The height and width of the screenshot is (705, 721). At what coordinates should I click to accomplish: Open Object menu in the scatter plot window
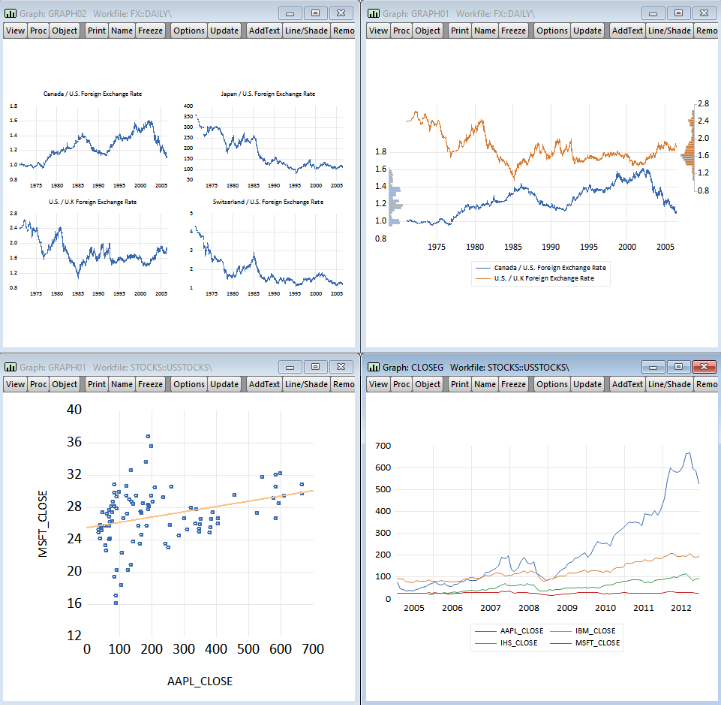coord(65,384)
